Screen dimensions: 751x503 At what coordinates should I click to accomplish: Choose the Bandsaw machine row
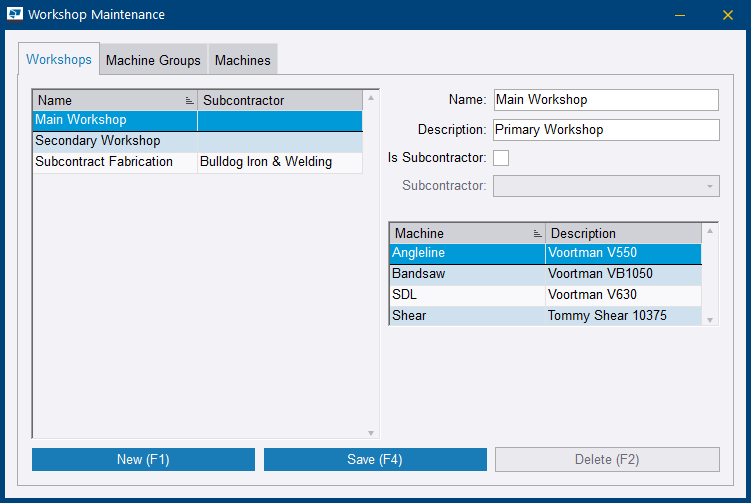coord(466,274)
